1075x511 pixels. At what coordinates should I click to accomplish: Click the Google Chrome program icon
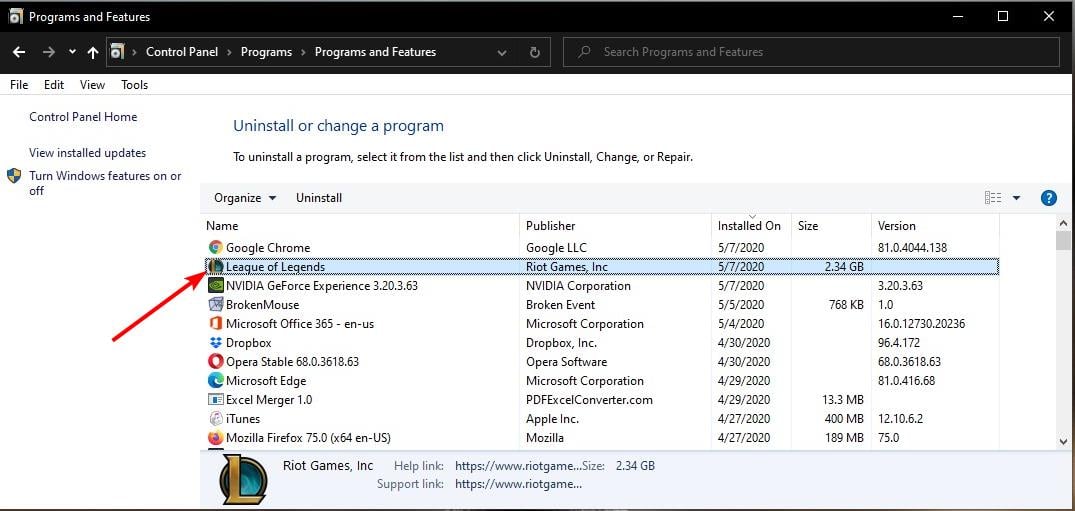(x=215, y=248)
